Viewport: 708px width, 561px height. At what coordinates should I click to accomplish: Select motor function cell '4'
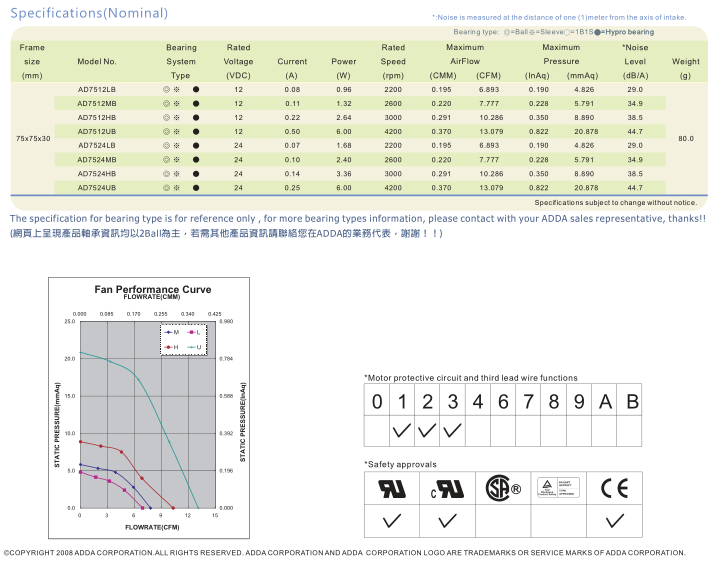click(478, 401)
